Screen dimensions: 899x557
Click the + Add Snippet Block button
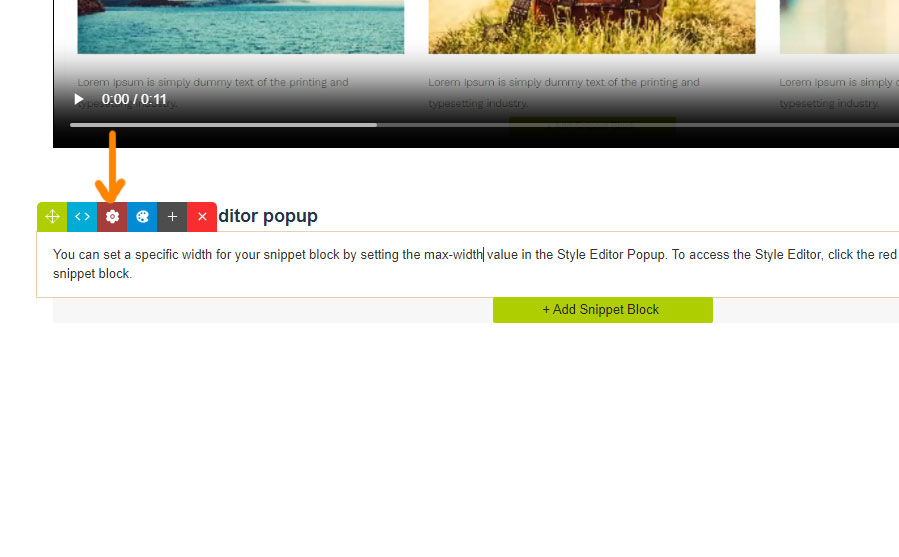pyautogui.click(x=603, y=310)
